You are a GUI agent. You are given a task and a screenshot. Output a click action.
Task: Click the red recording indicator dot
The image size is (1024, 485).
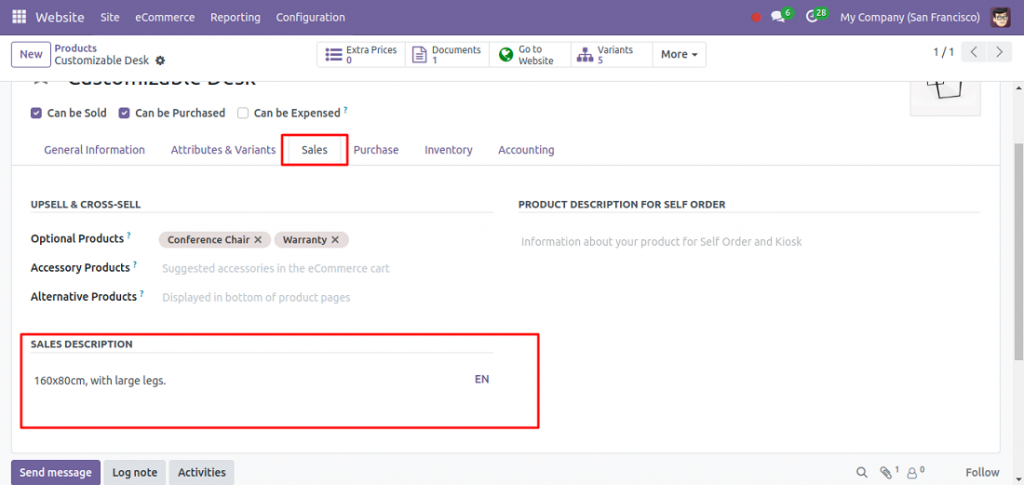pos(756,18)
